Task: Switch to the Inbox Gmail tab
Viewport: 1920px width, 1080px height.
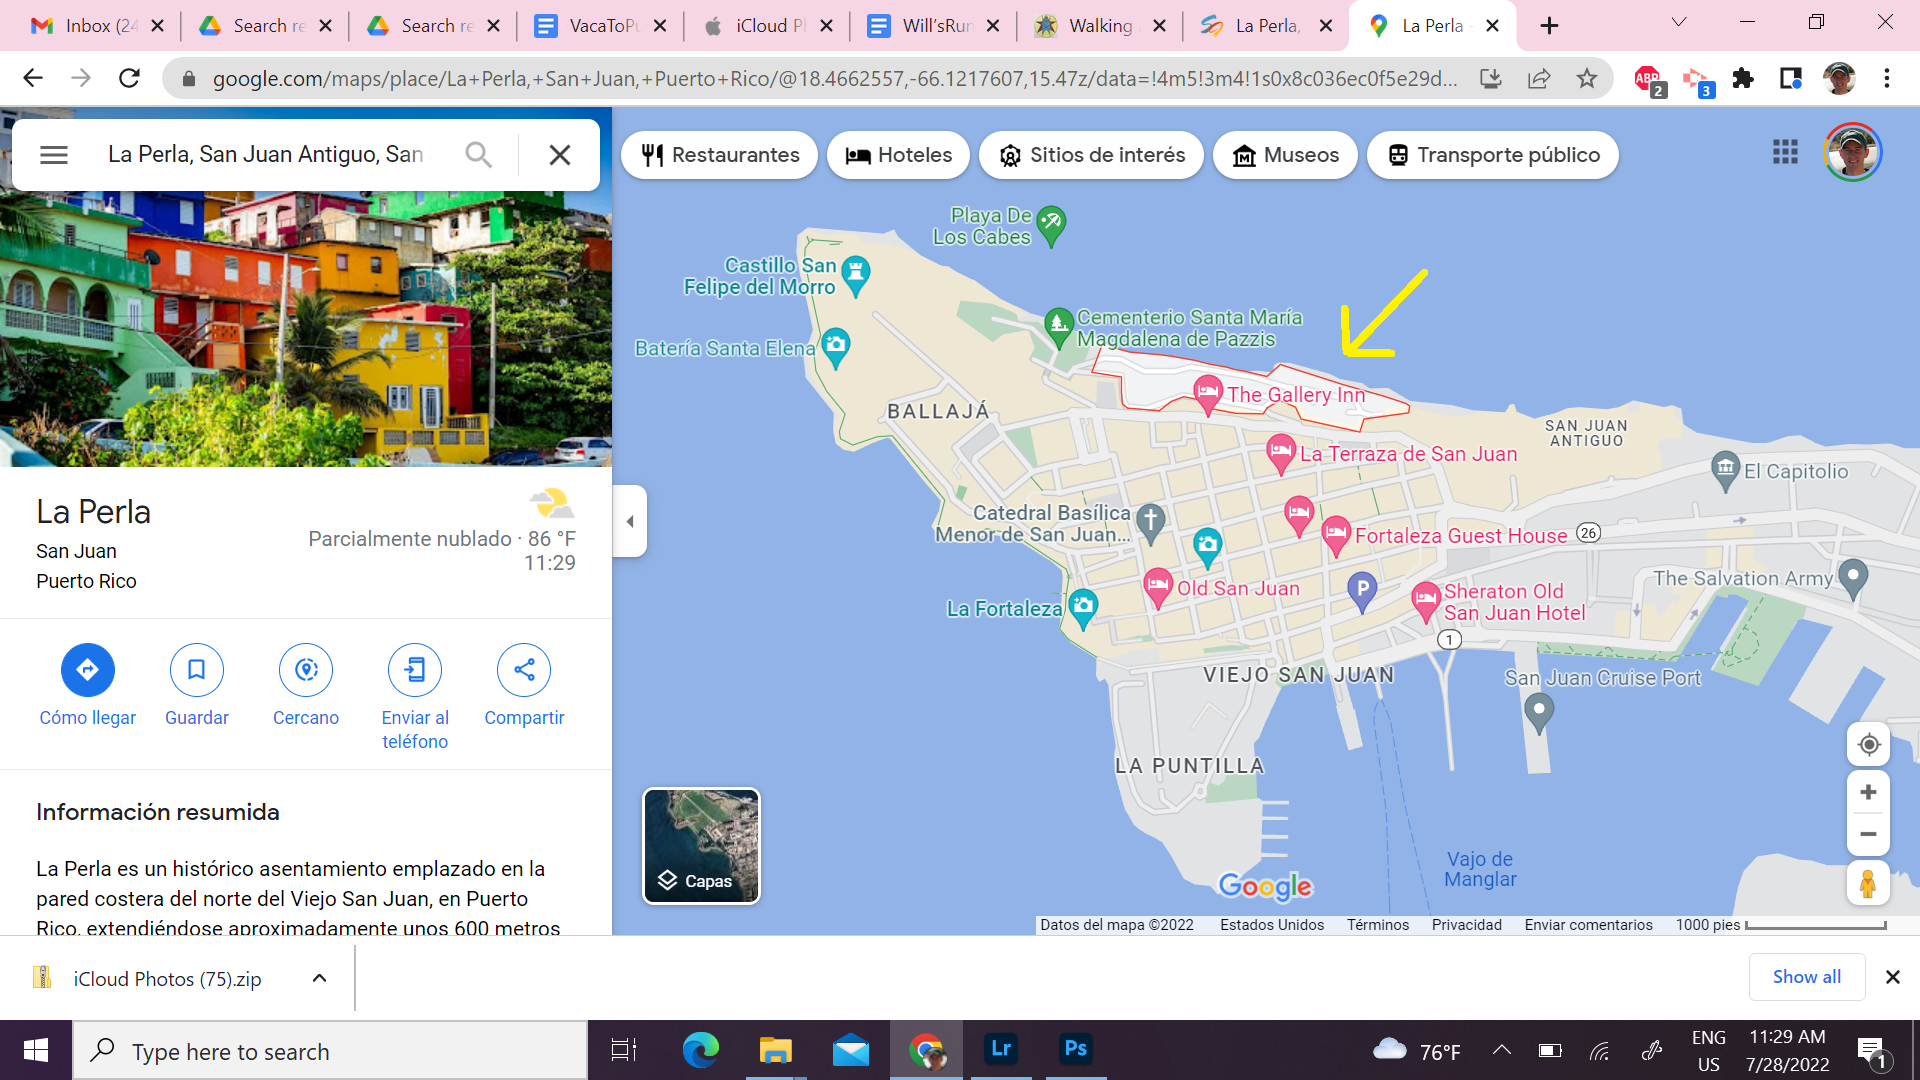Action: click(x=97, y=26)
